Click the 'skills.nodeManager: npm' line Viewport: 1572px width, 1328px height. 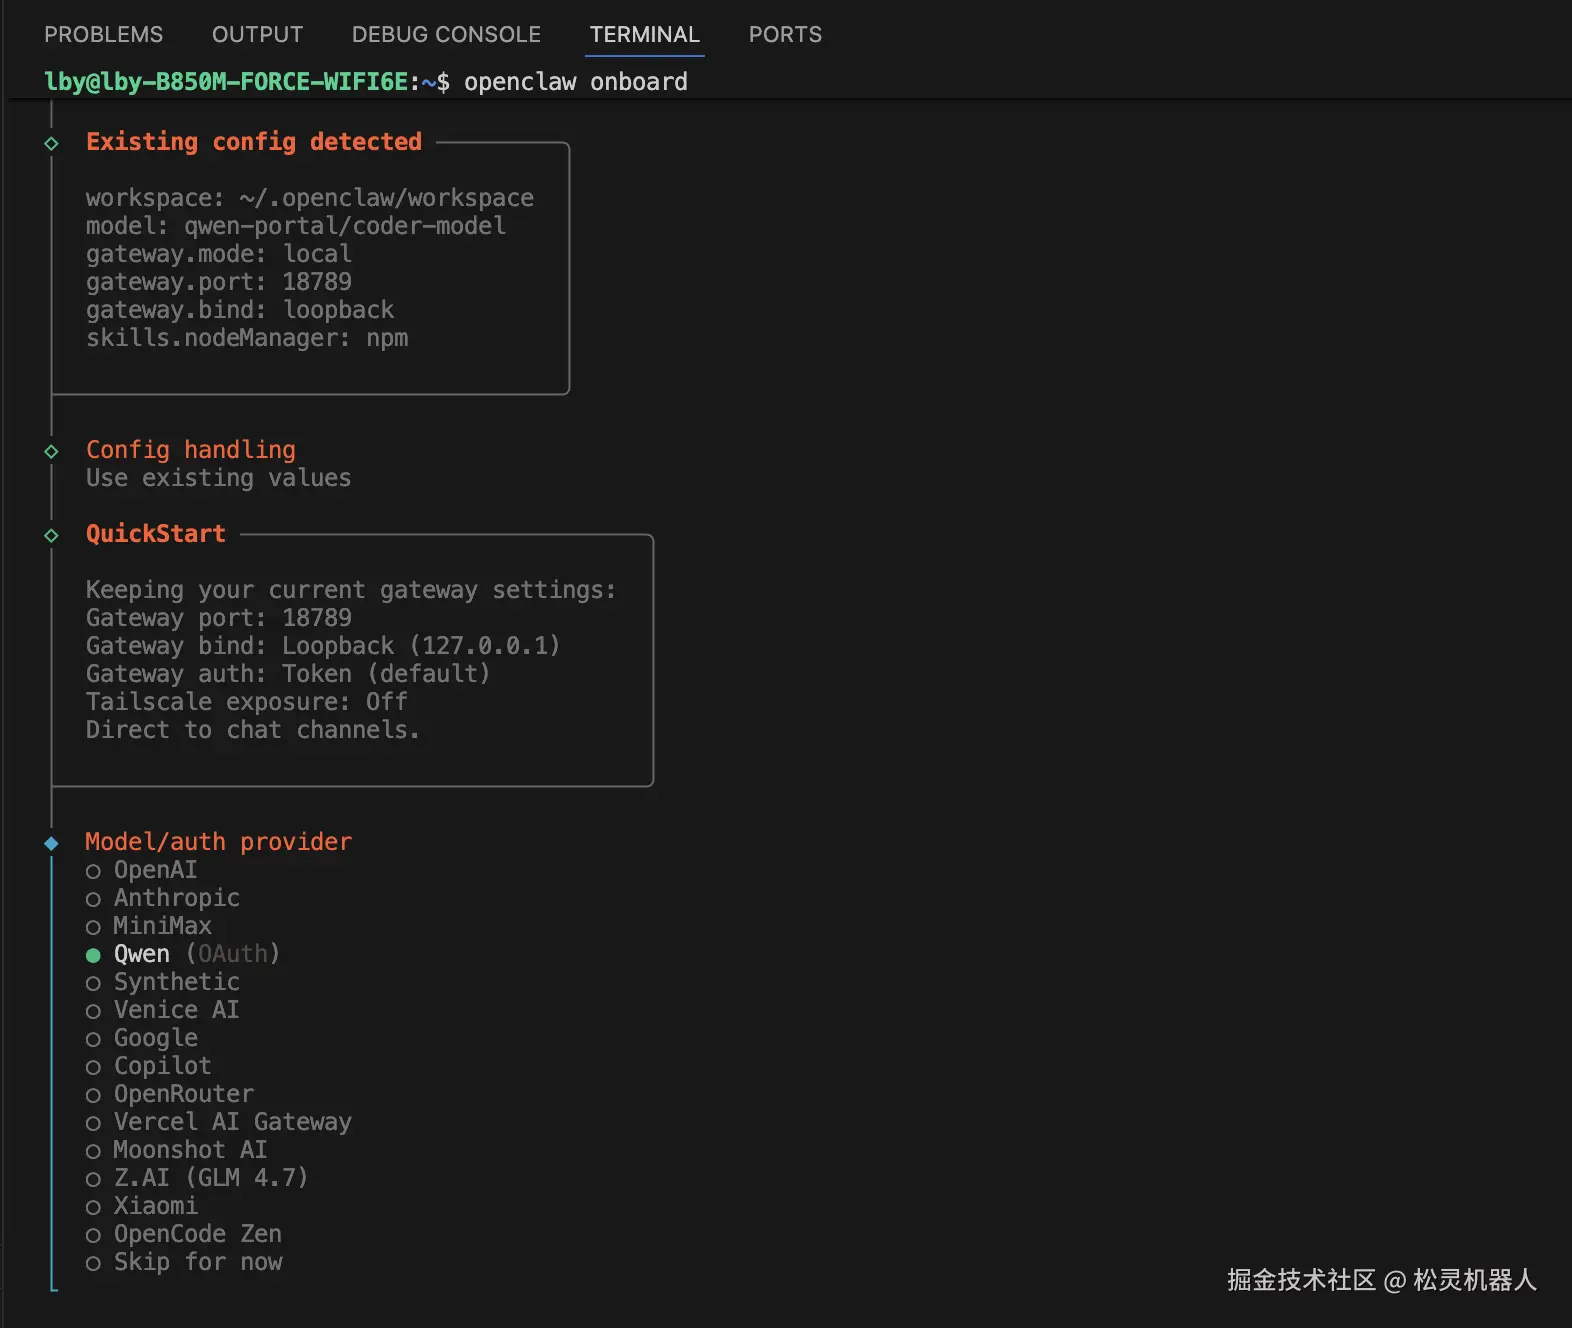tap(247, 338)
